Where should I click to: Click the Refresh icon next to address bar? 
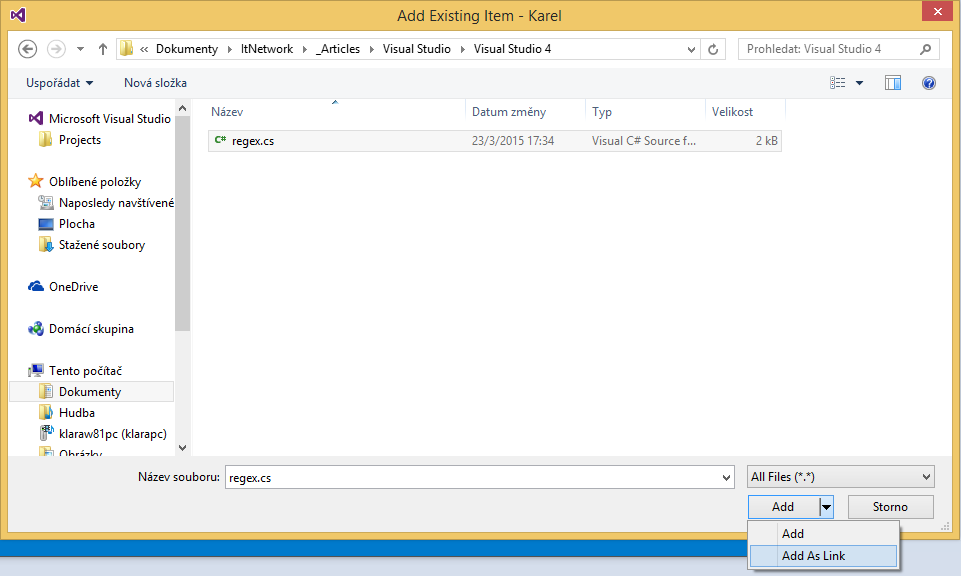tap(711, 48)
